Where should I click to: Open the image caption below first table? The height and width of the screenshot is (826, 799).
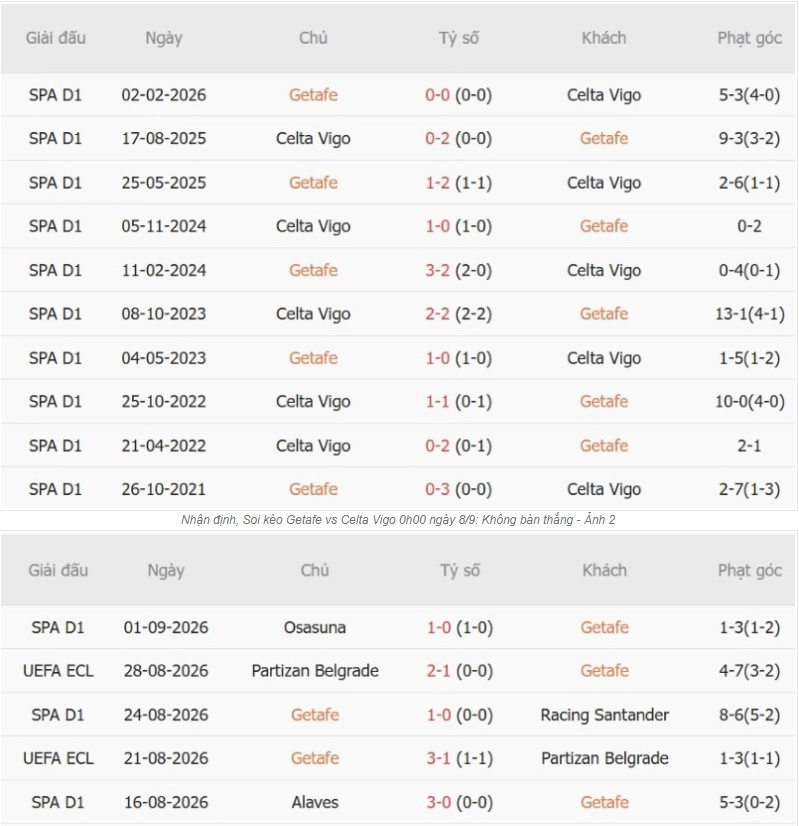(x=398, y=520)
